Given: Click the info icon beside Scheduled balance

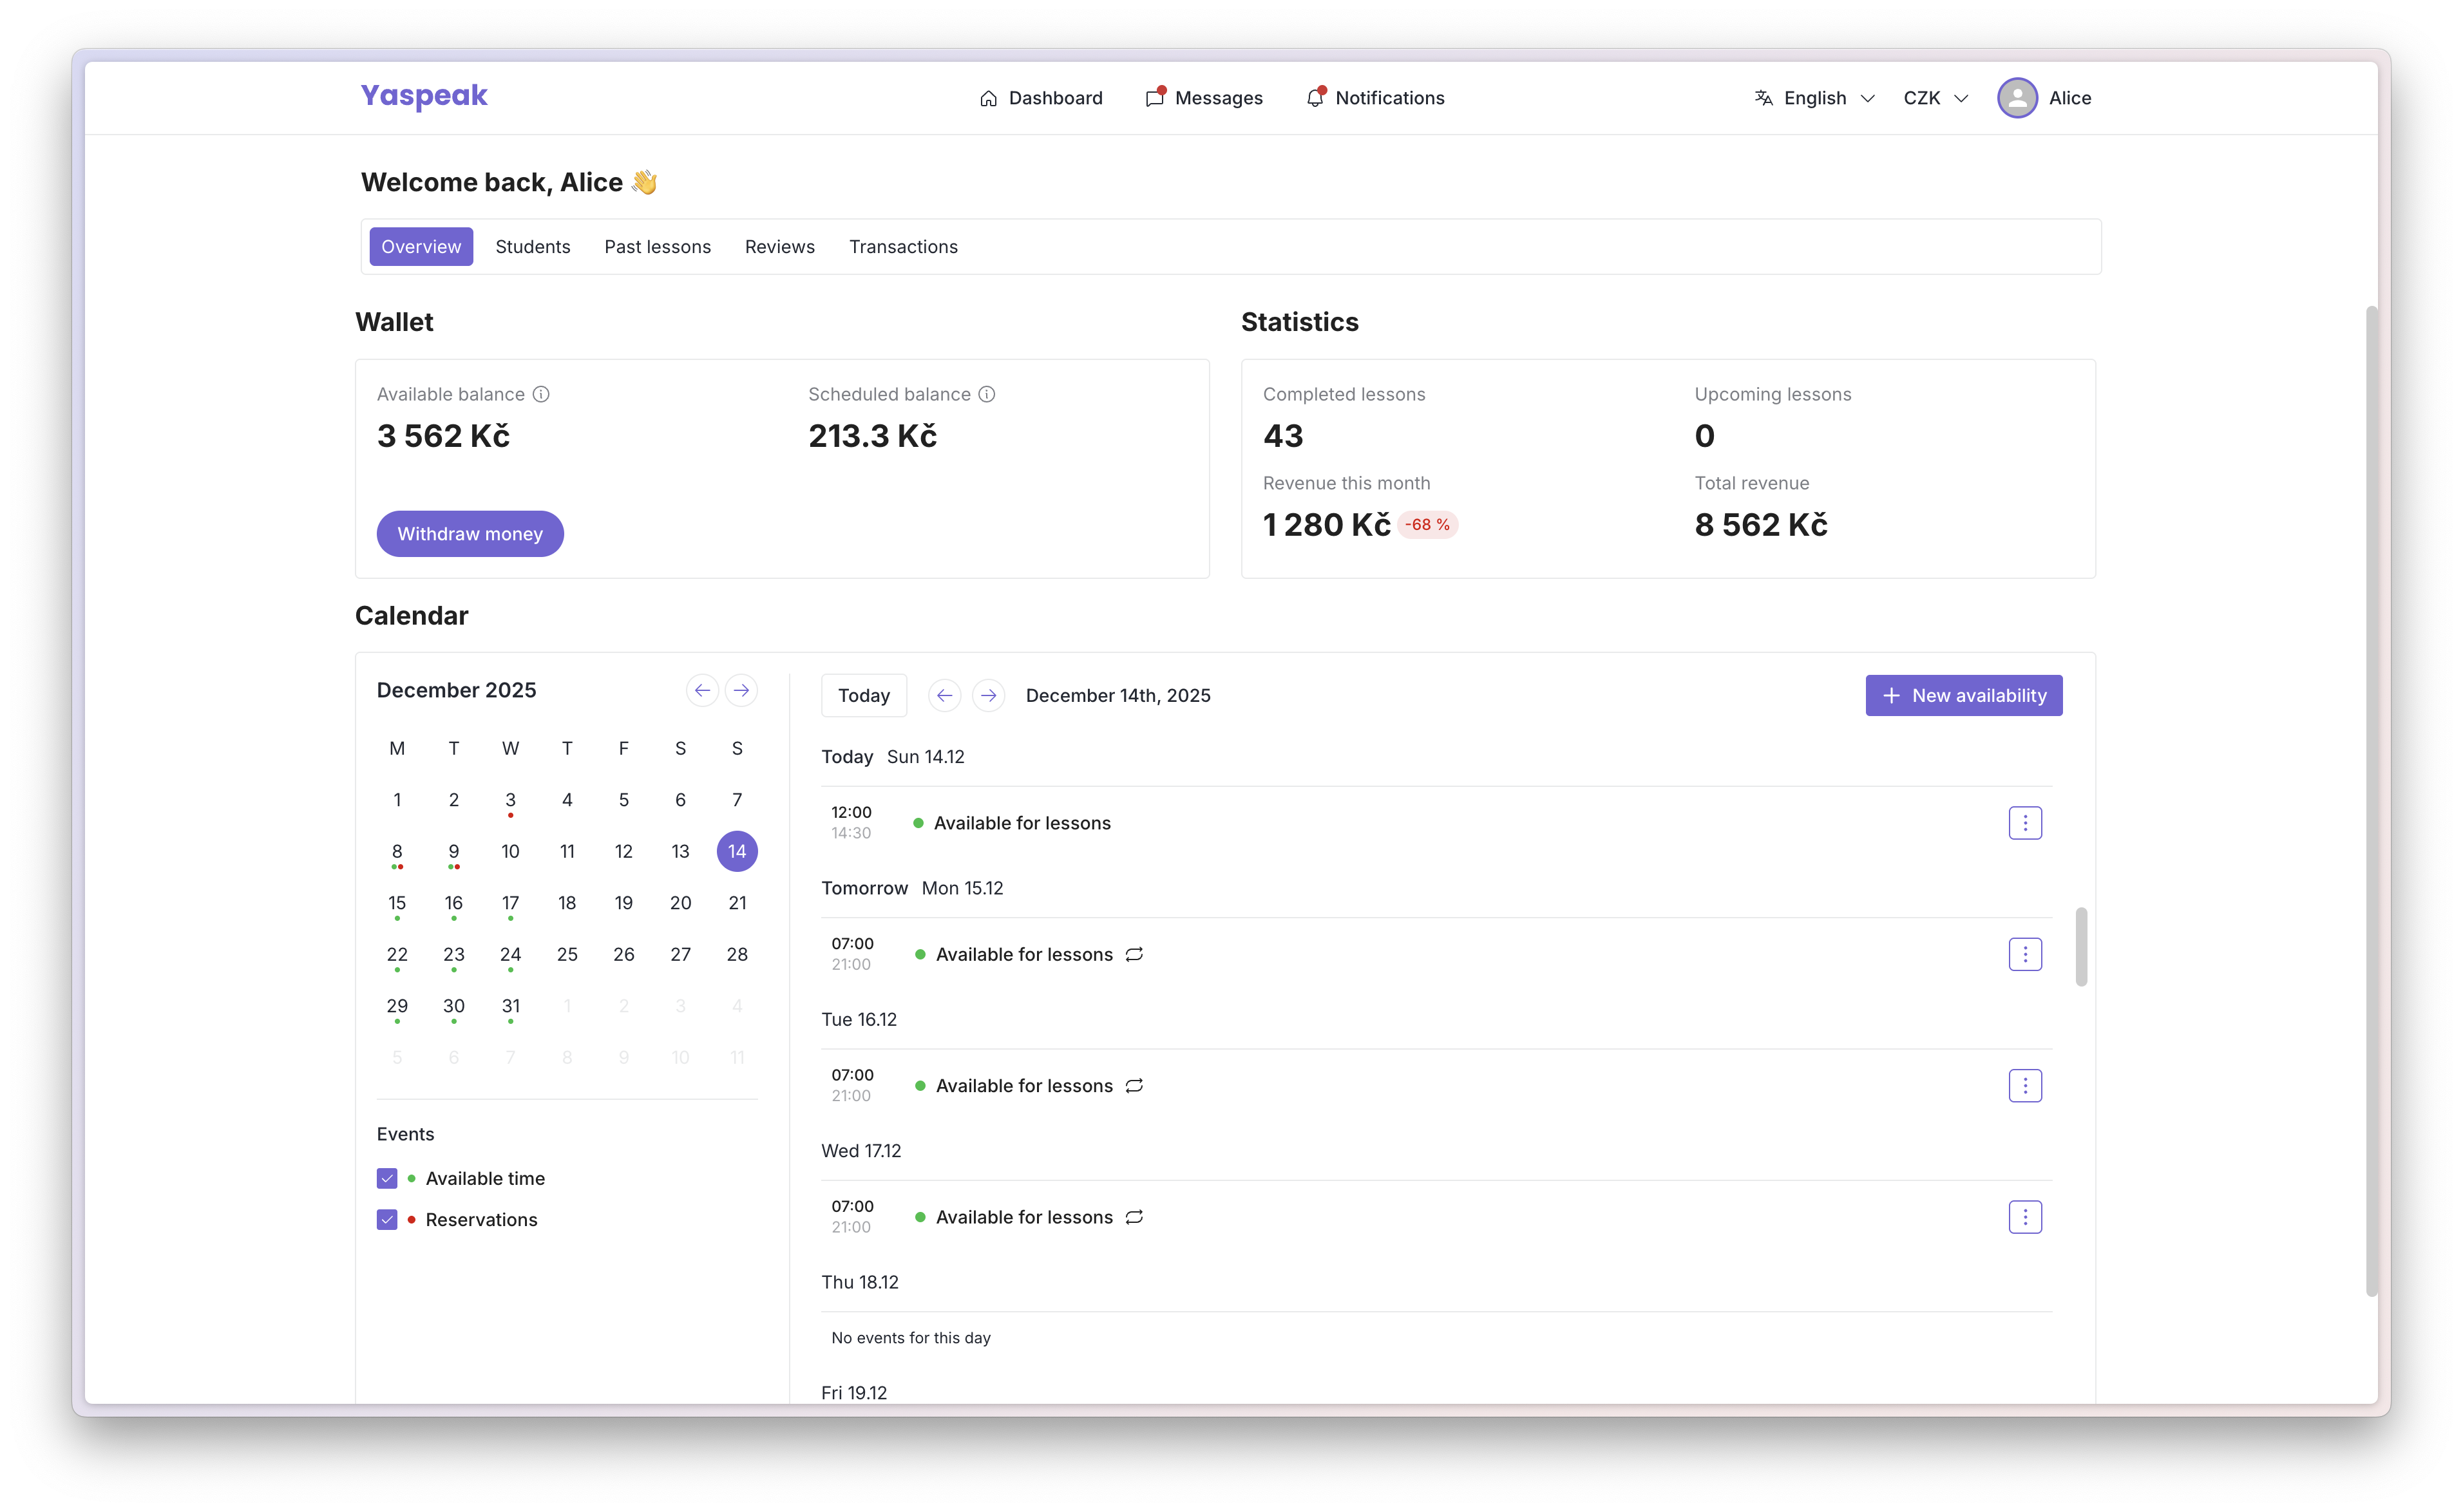Looking at the screenshot, I should (x=987, y=394).
